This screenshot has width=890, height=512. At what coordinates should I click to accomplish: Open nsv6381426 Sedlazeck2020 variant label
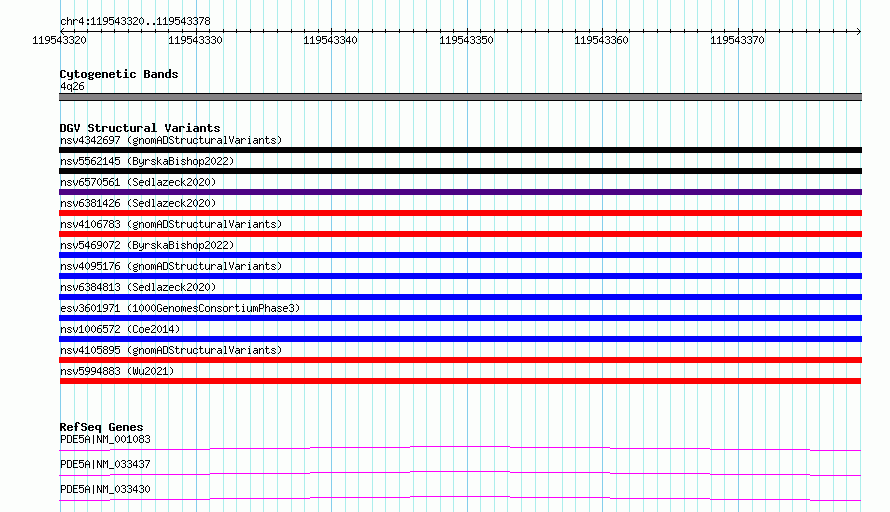click(138, 203)
